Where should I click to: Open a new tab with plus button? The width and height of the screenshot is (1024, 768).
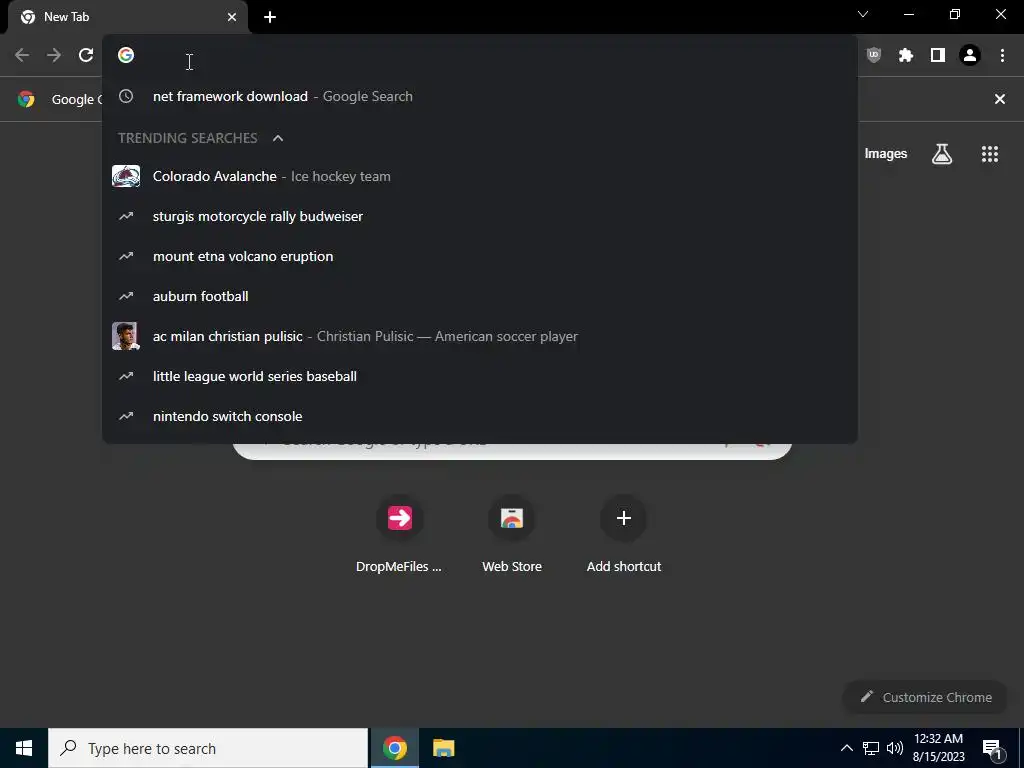270,17
